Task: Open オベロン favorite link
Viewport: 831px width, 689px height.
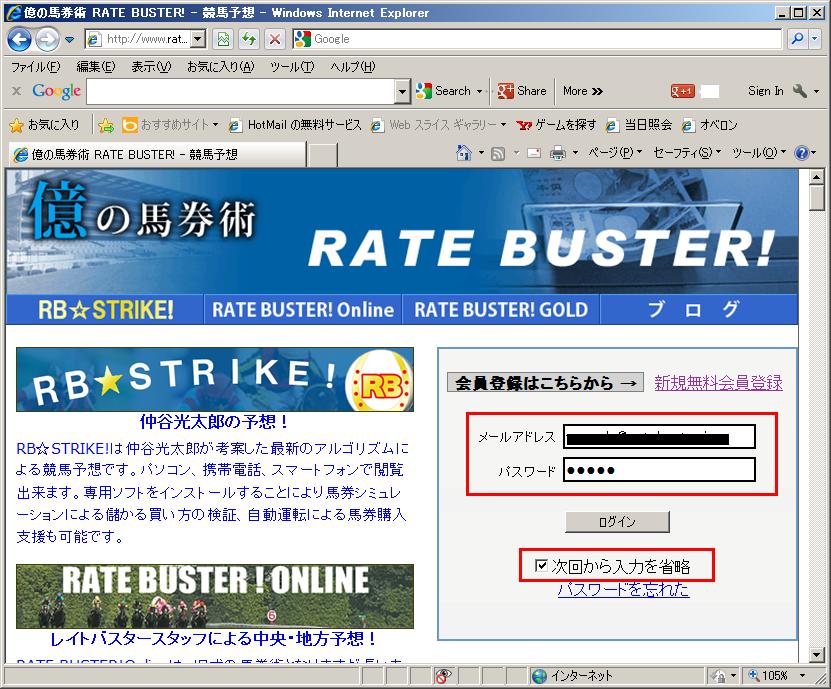Action: coord(710,125)
